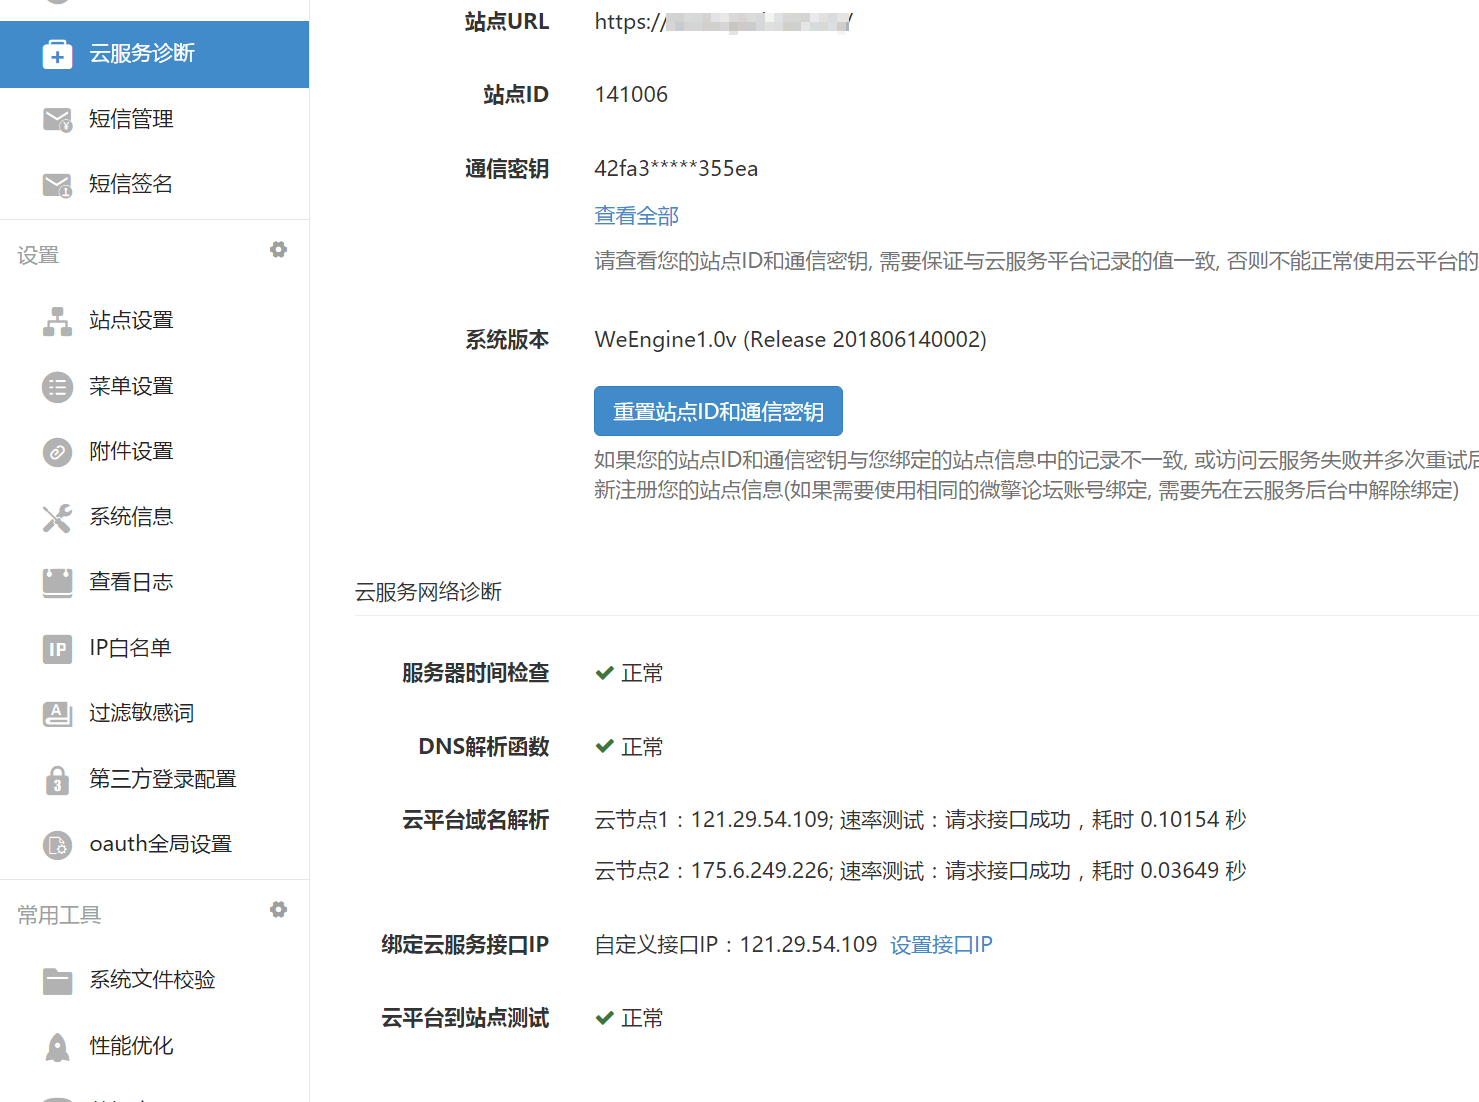Click the 菜单设置 list icon

tap(57, 387)
